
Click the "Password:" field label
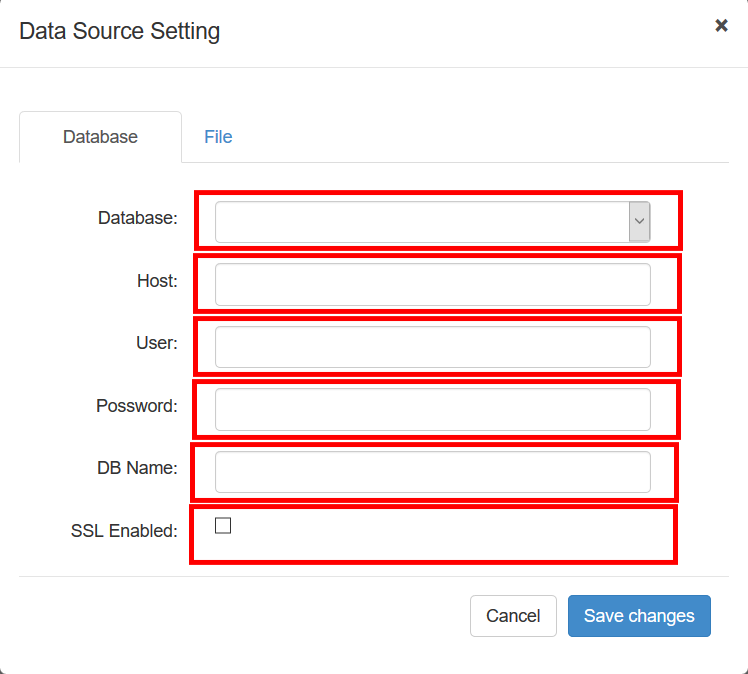(x=136, y=406)
